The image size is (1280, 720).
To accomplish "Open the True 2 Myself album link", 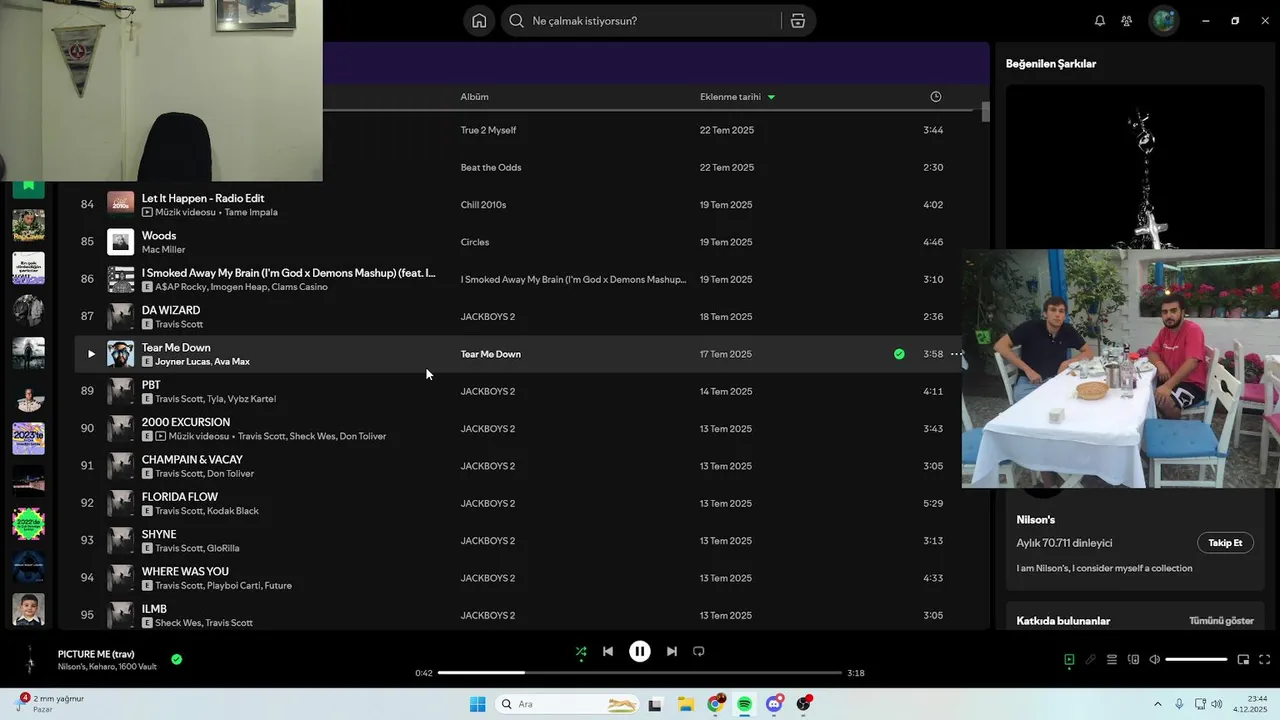I will (488, 130).
